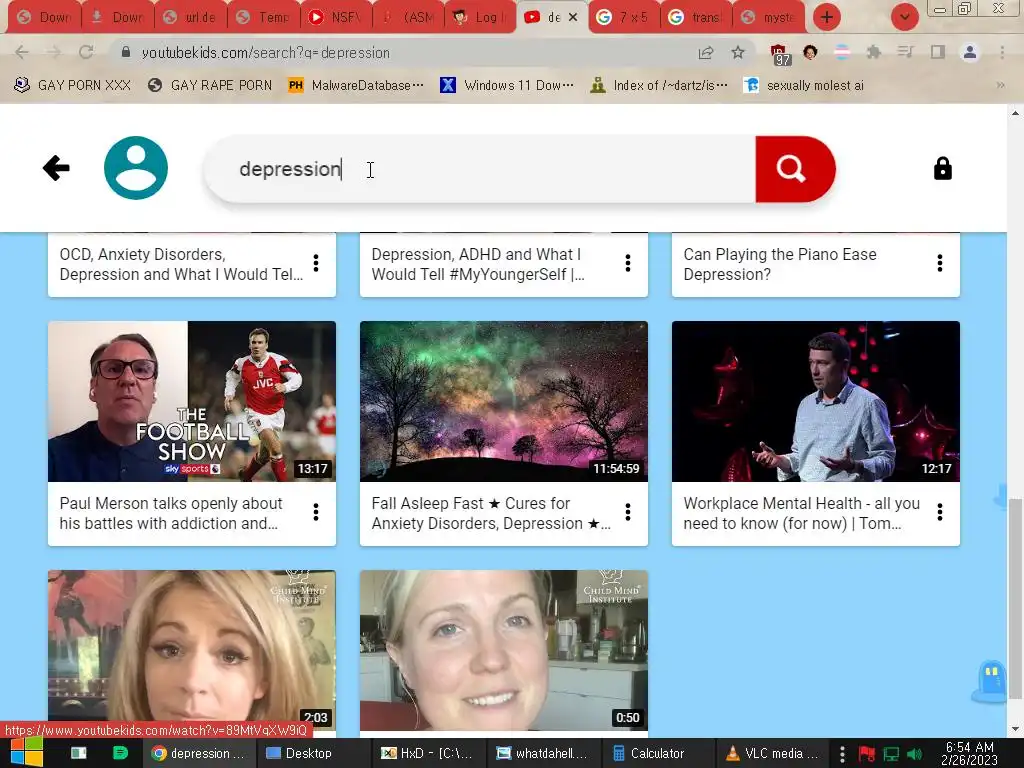
Task: View site info padlock in address bar
Action: pos(126,52)
